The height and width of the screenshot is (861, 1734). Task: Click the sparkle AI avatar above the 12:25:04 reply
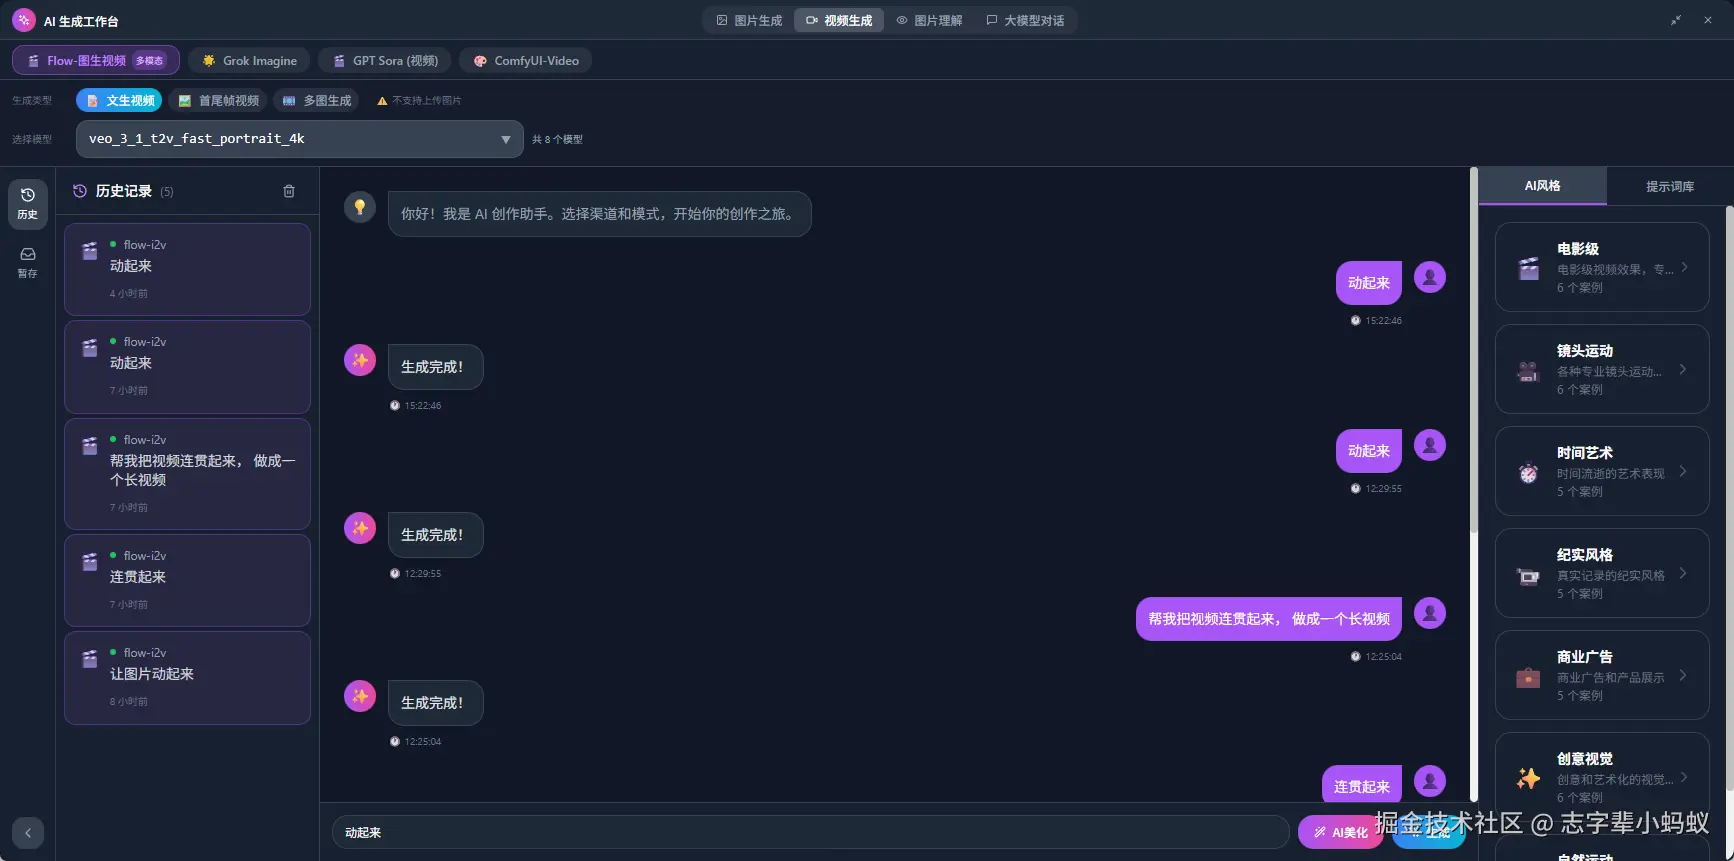pyautogui.click(x=360, y=696)
